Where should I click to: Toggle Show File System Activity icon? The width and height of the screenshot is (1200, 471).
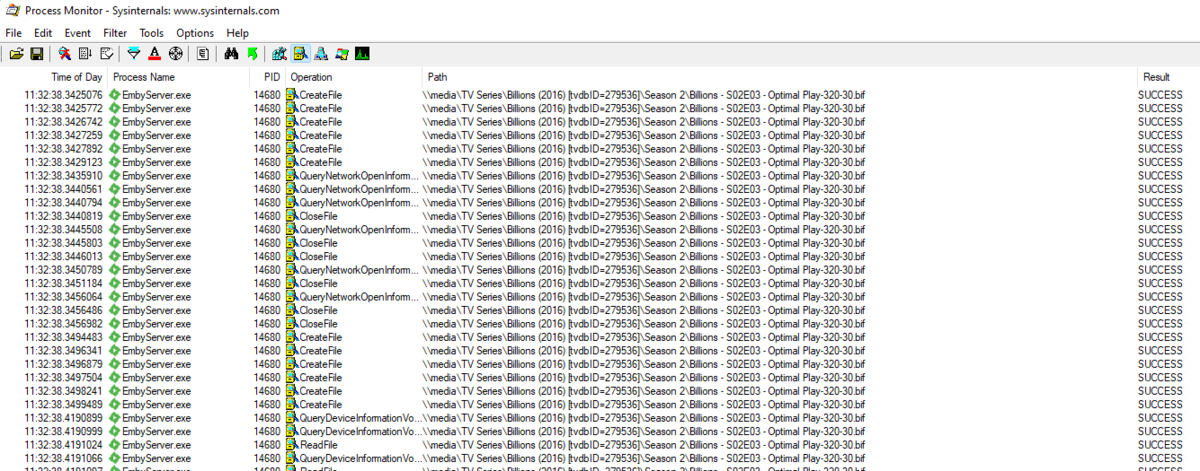pyautogui.click(x=300, y=53)
